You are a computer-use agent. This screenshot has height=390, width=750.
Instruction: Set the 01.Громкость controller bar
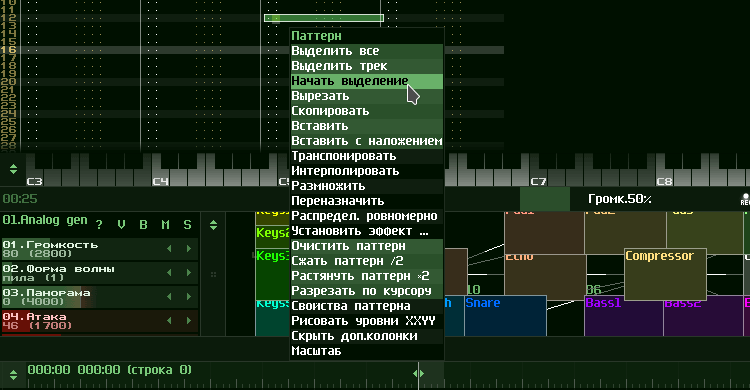click(99, 249)
